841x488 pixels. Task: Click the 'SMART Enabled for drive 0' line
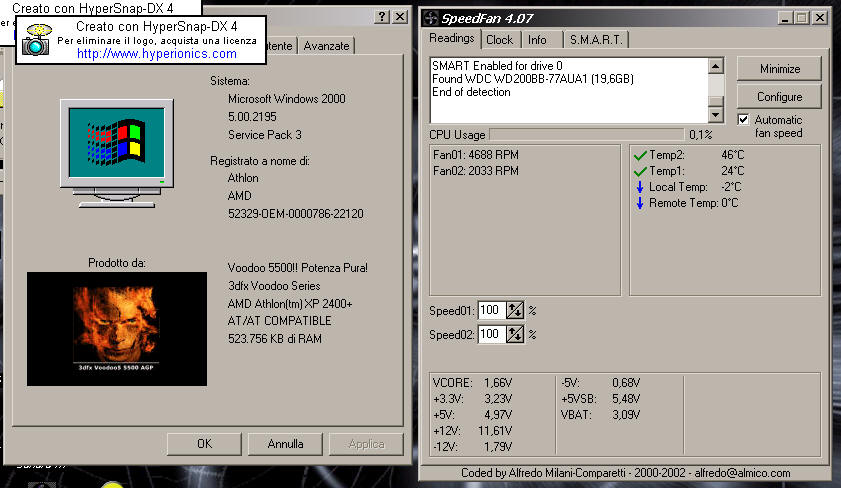pos(497,66)
